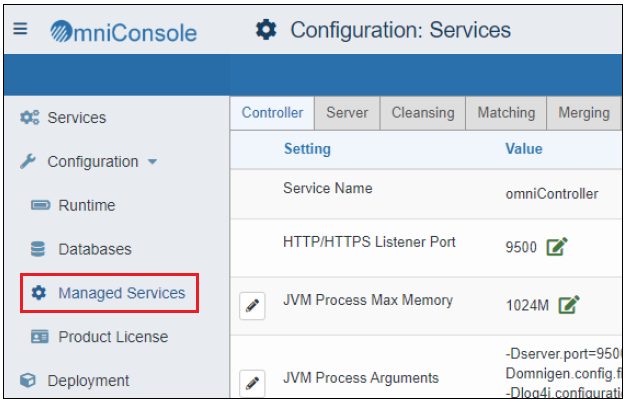Switch to the Server tab

pyautogui.click(x=347, y=113)
